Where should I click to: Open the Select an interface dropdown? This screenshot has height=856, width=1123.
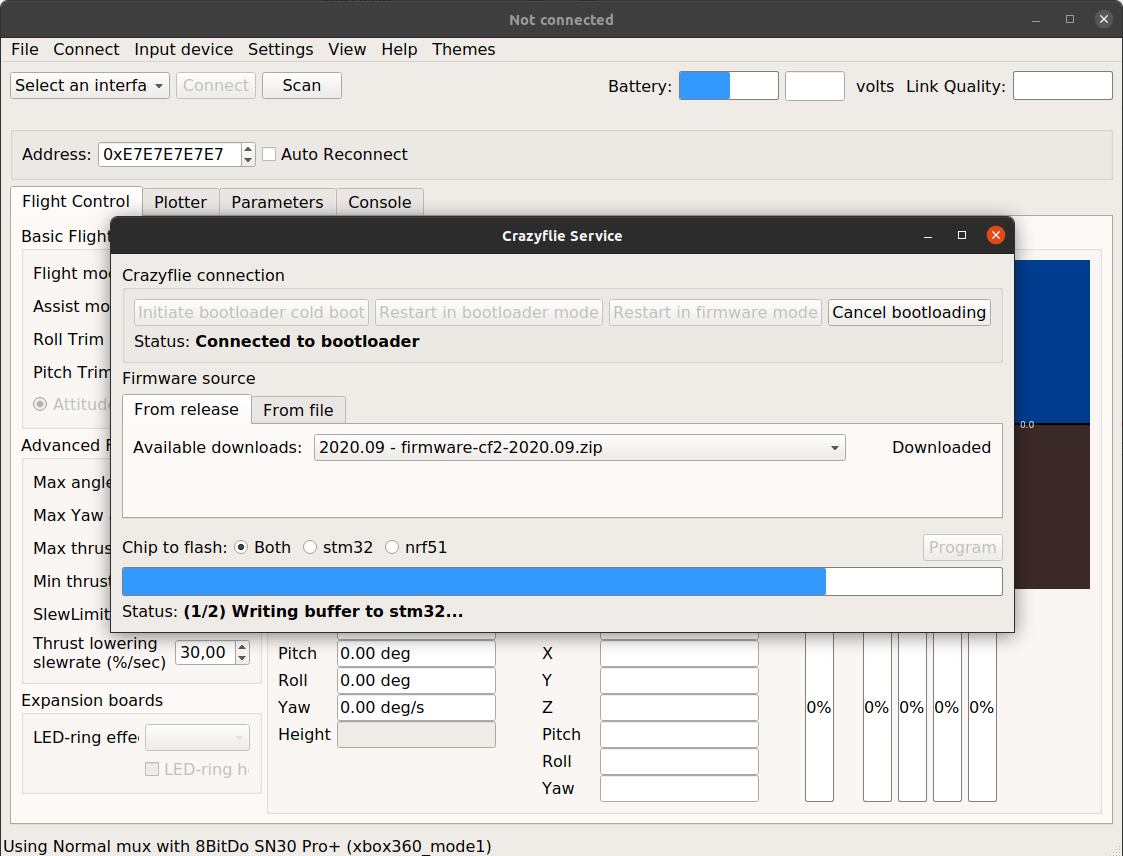(x=90, y=86)
